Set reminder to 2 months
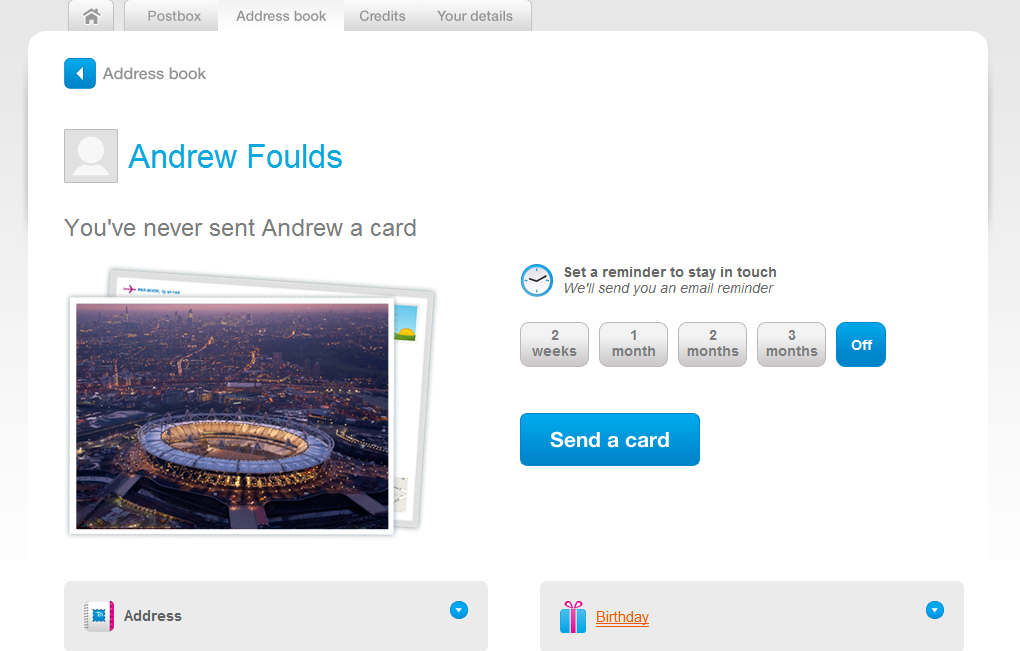The image size is (1020, 651). pos(712,344)
